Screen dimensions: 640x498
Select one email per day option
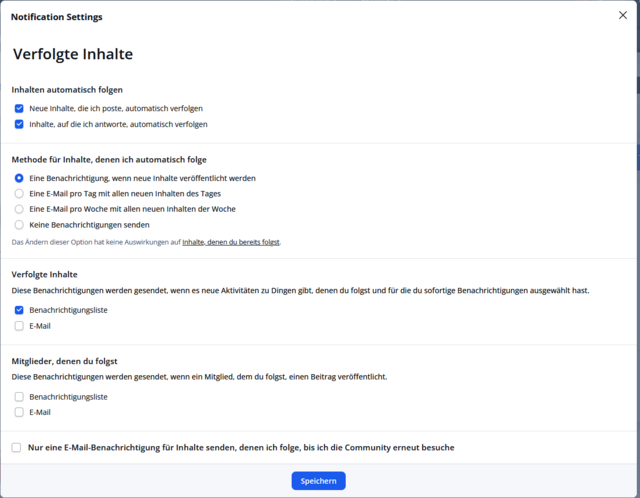pyautogui.click(x=19, y=193)
